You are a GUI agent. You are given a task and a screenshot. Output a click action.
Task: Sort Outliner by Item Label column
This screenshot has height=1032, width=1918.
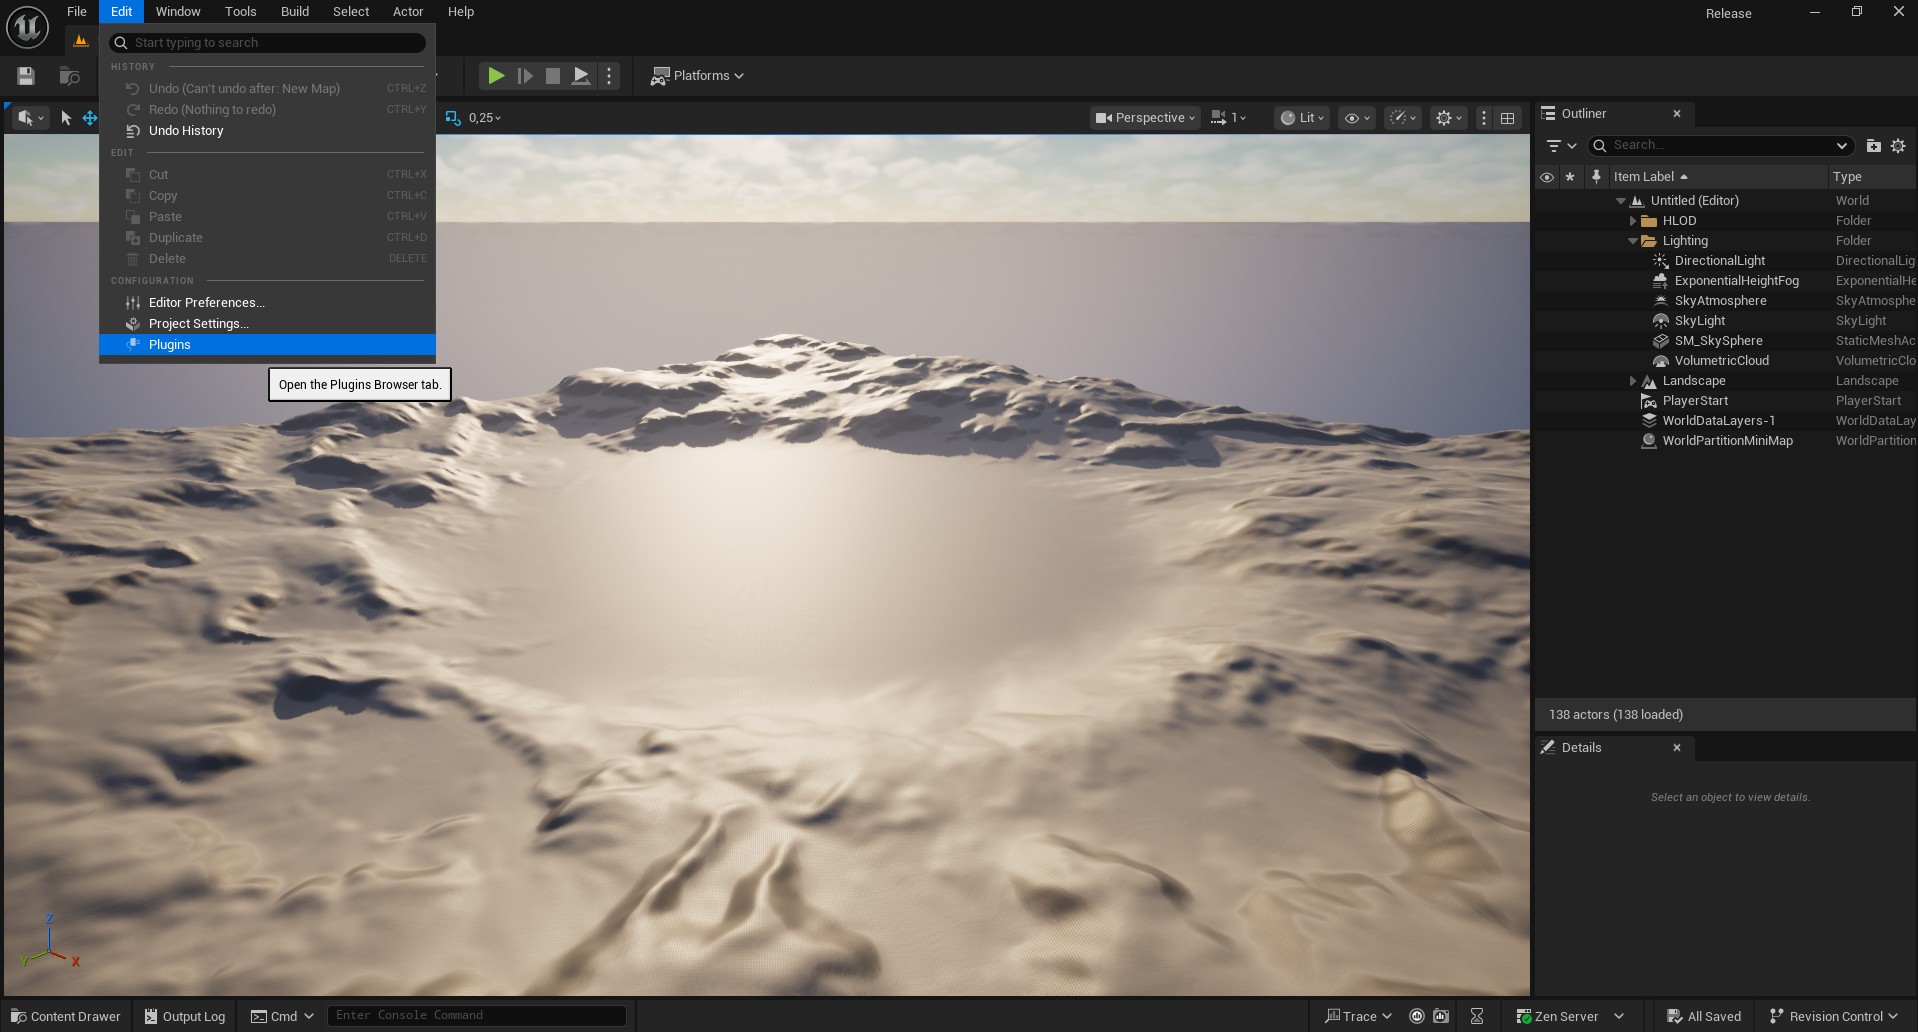coord(1717,177)
